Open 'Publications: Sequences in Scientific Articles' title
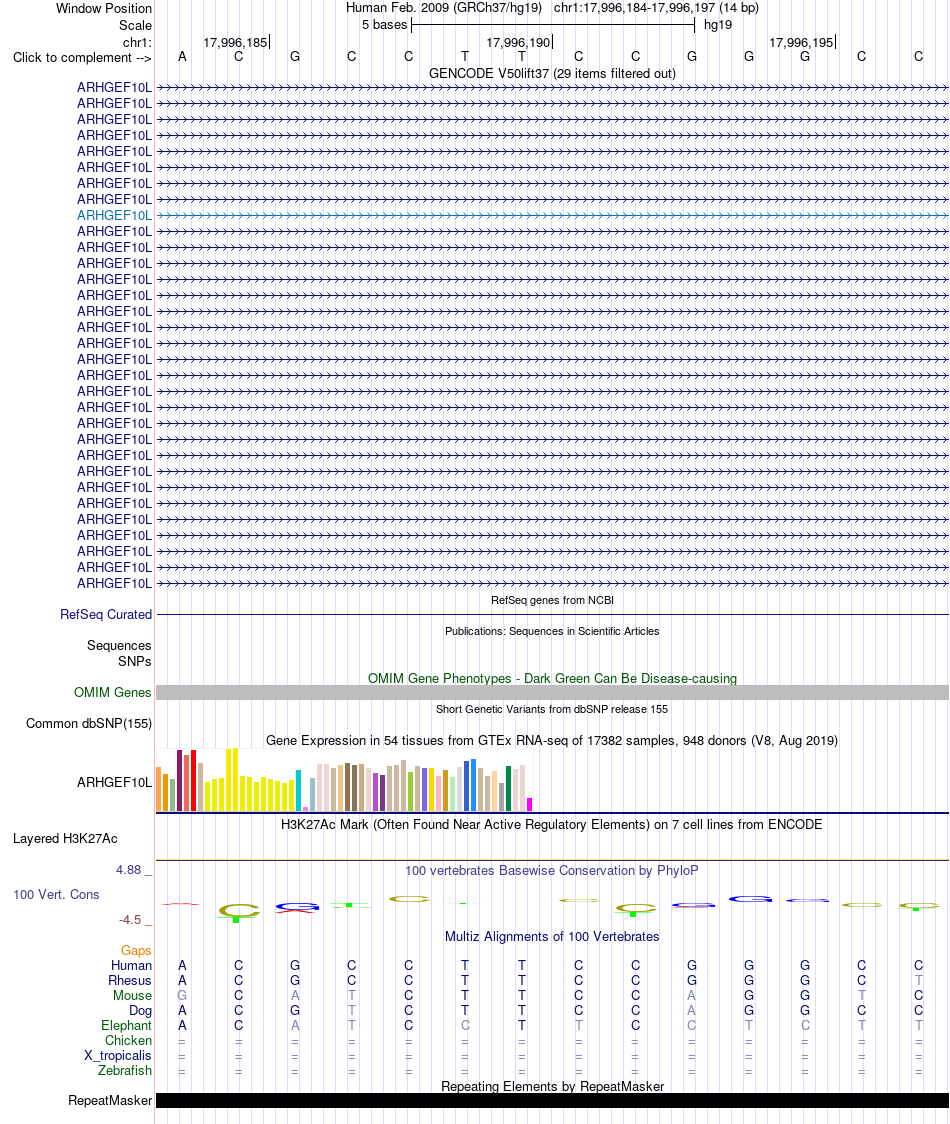The width and height of the screenshot is (950, 1124). pyautogui.click(x=552, y=631)
